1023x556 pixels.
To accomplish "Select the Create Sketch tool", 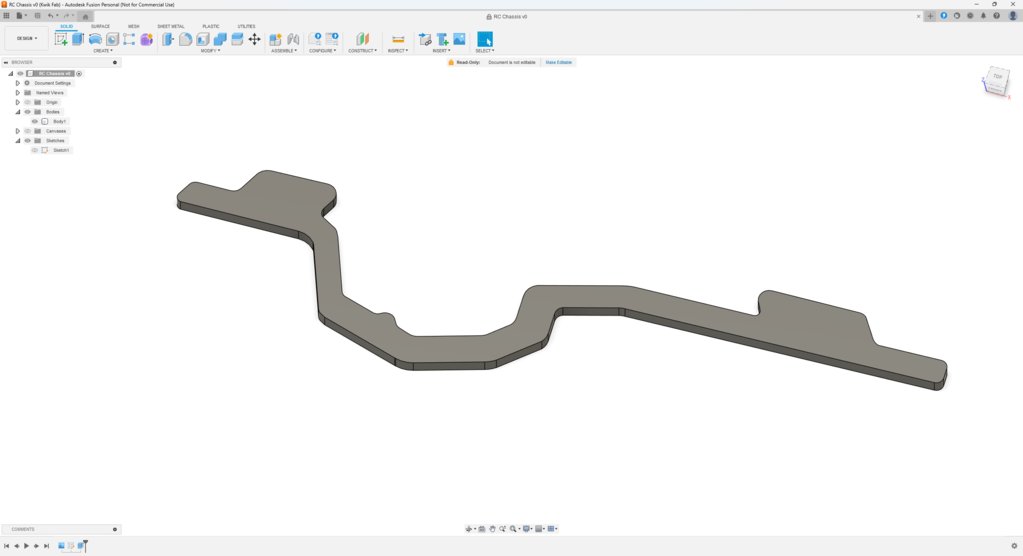I will tap(61, 39).
